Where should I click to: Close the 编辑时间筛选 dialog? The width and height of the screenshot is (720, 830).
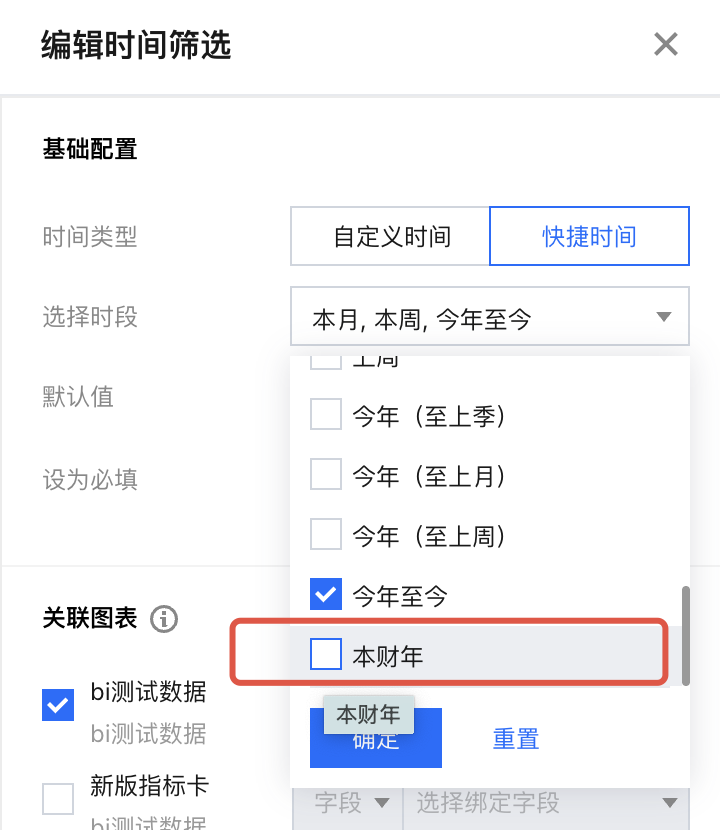click(665, 44)
